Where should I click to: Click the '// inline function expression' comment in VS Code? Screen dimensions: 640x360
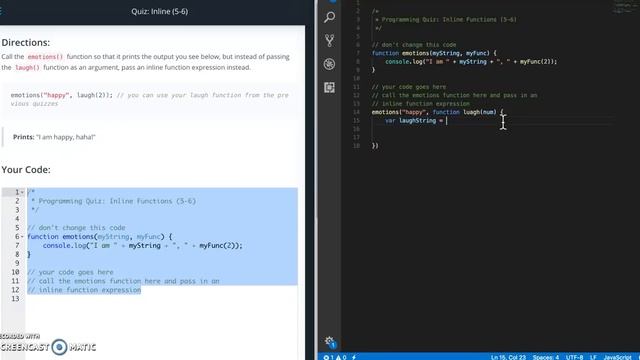coord(420,104)
